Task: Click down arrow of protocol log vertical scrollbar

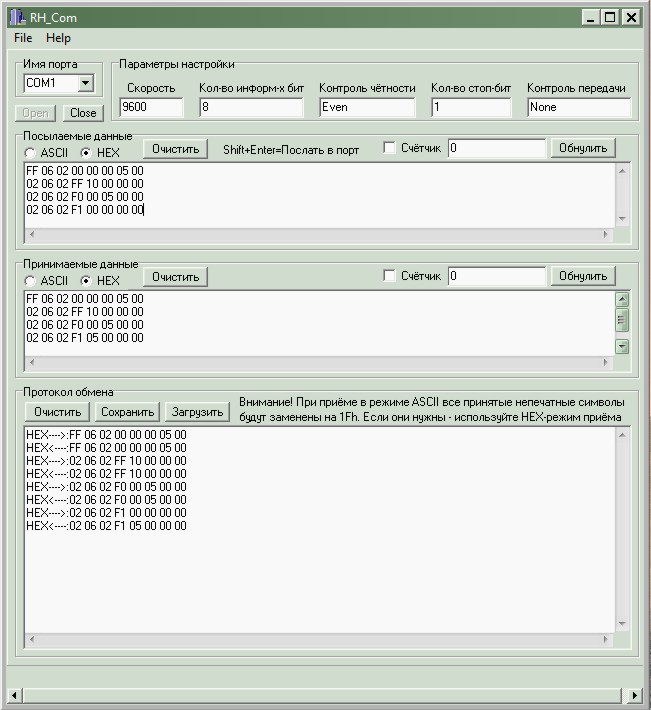Action: click(x=622, y=624)
